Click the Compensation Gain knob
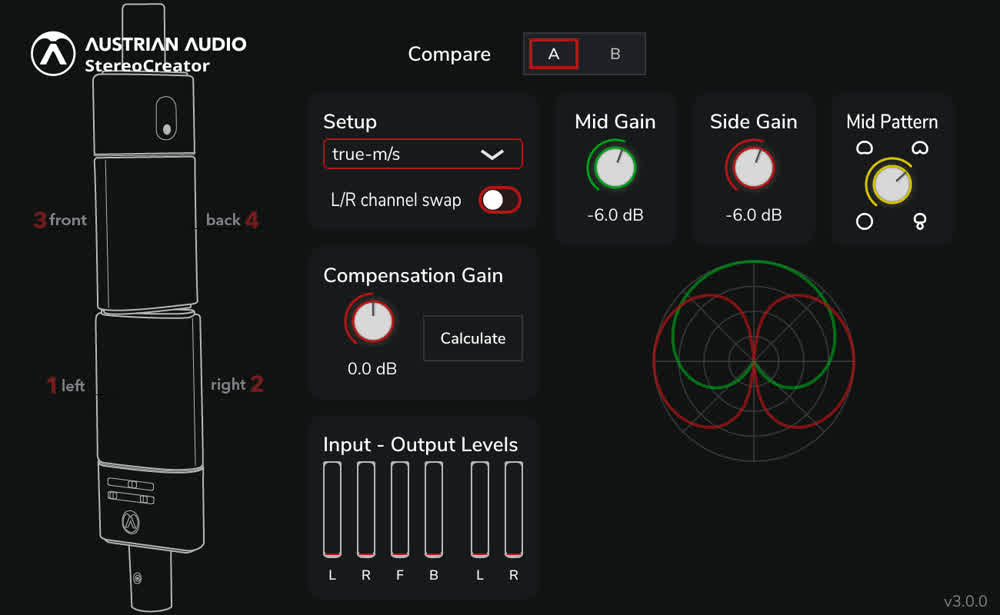Viewport: 1000px width, 615px height. pos(372,321)
